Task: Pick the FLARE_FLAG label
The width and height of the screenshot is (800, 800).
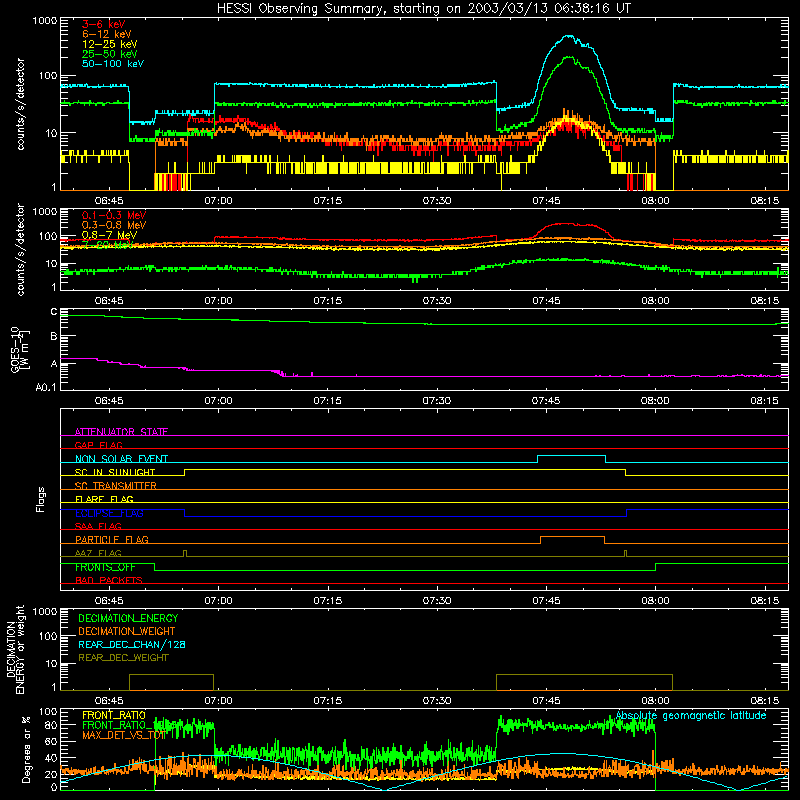Action: tap(104, 499)
